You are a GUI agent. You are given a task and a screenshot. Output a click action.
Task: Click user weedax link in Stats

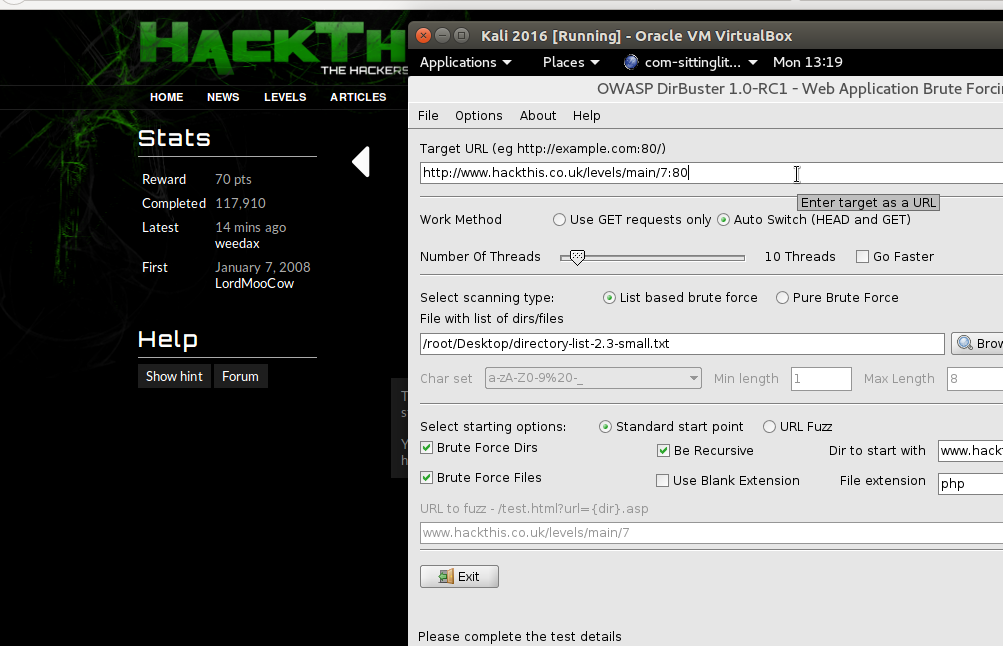[x=237, y=244]
